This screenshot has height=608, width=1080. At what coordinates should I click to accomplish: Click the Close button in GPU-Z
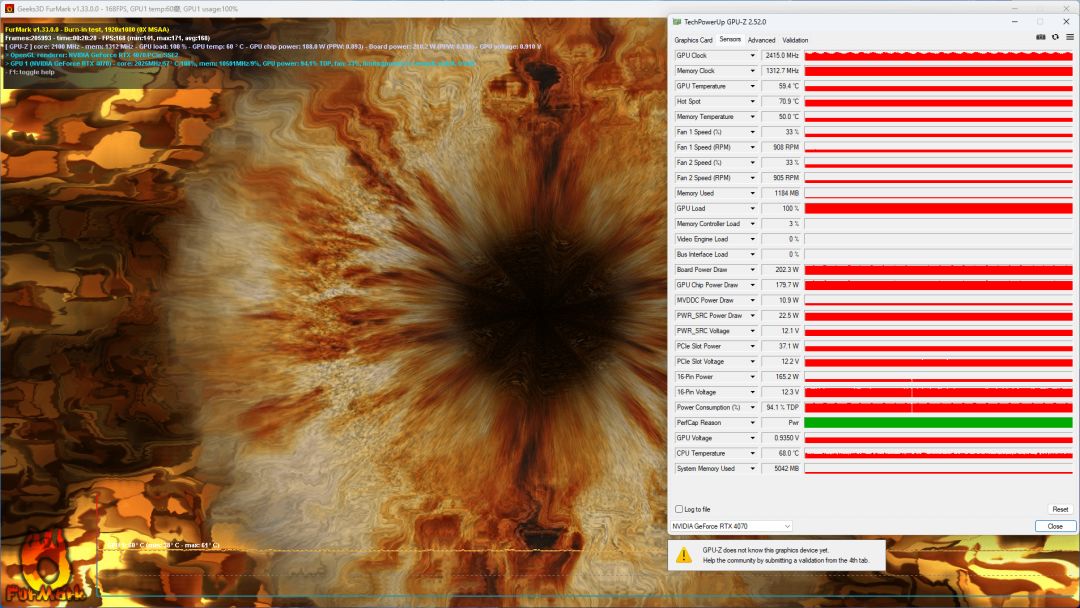coord(1055,526)
